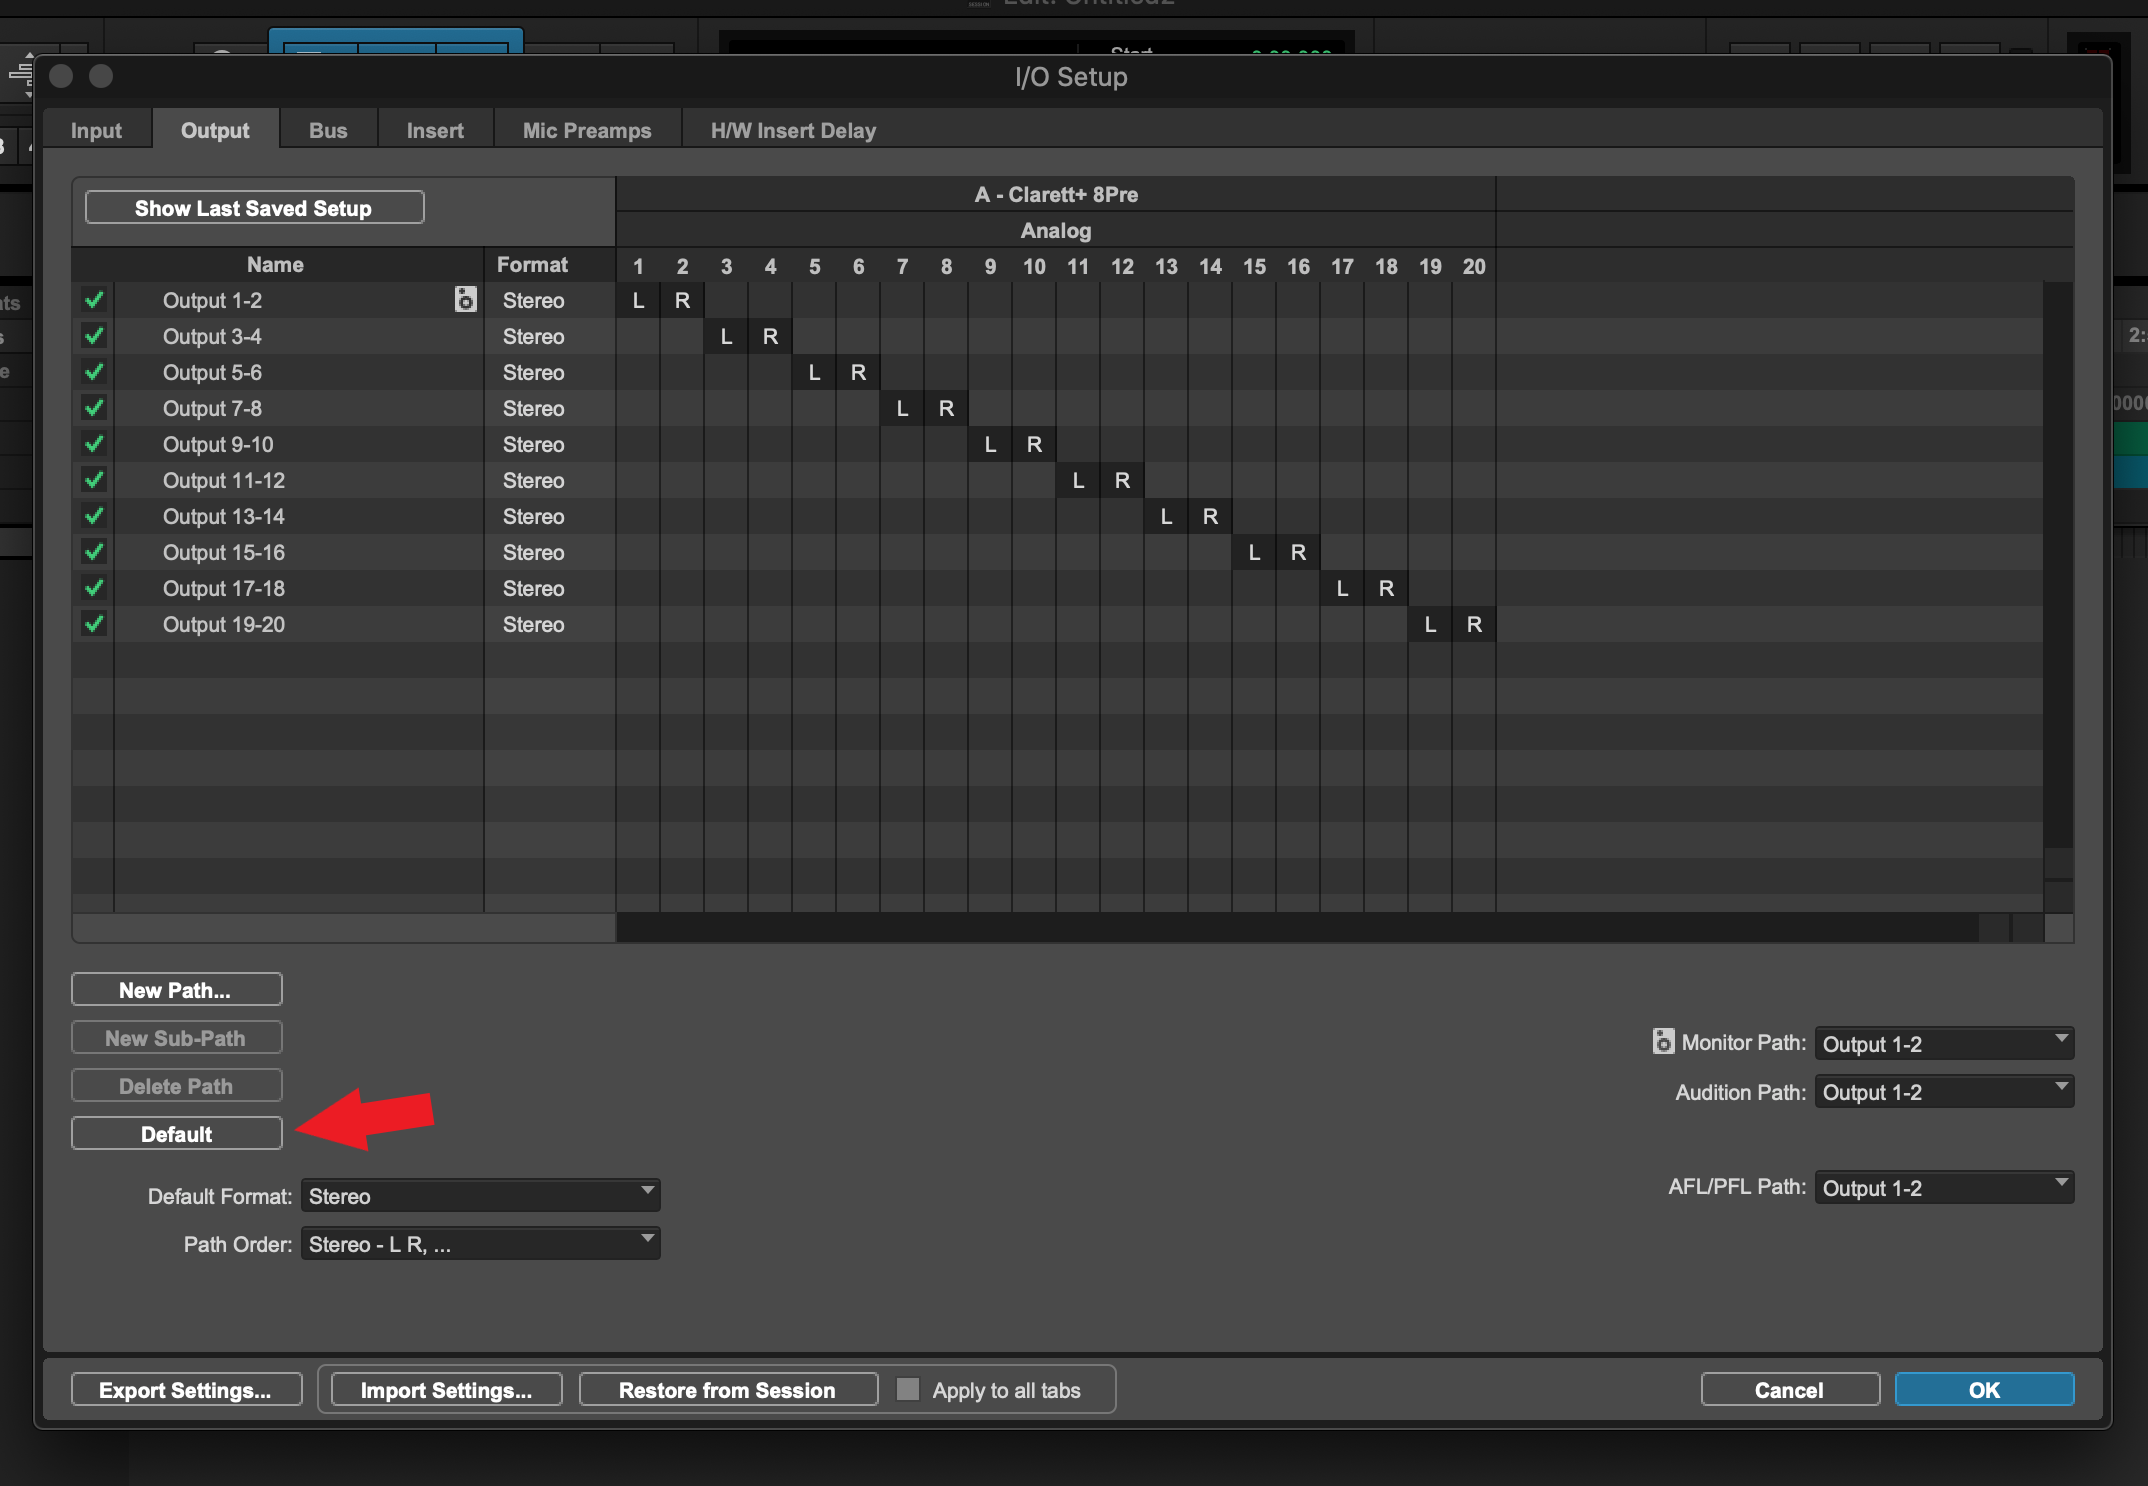Select the Output 9-10 path name
Viewport: 2148px width, 1486px height.
218,444
